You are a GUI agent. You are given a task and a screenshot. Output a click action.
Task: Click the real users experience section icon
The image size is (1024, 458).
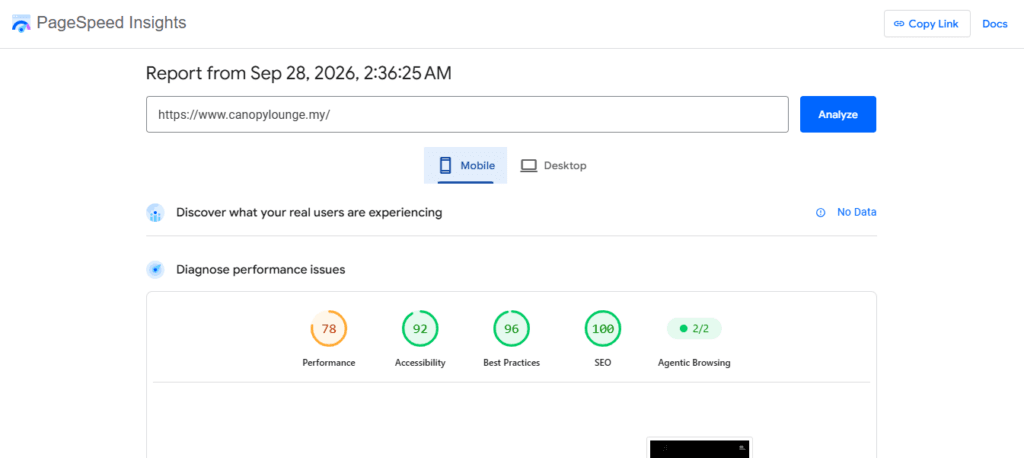coord(155,213)
